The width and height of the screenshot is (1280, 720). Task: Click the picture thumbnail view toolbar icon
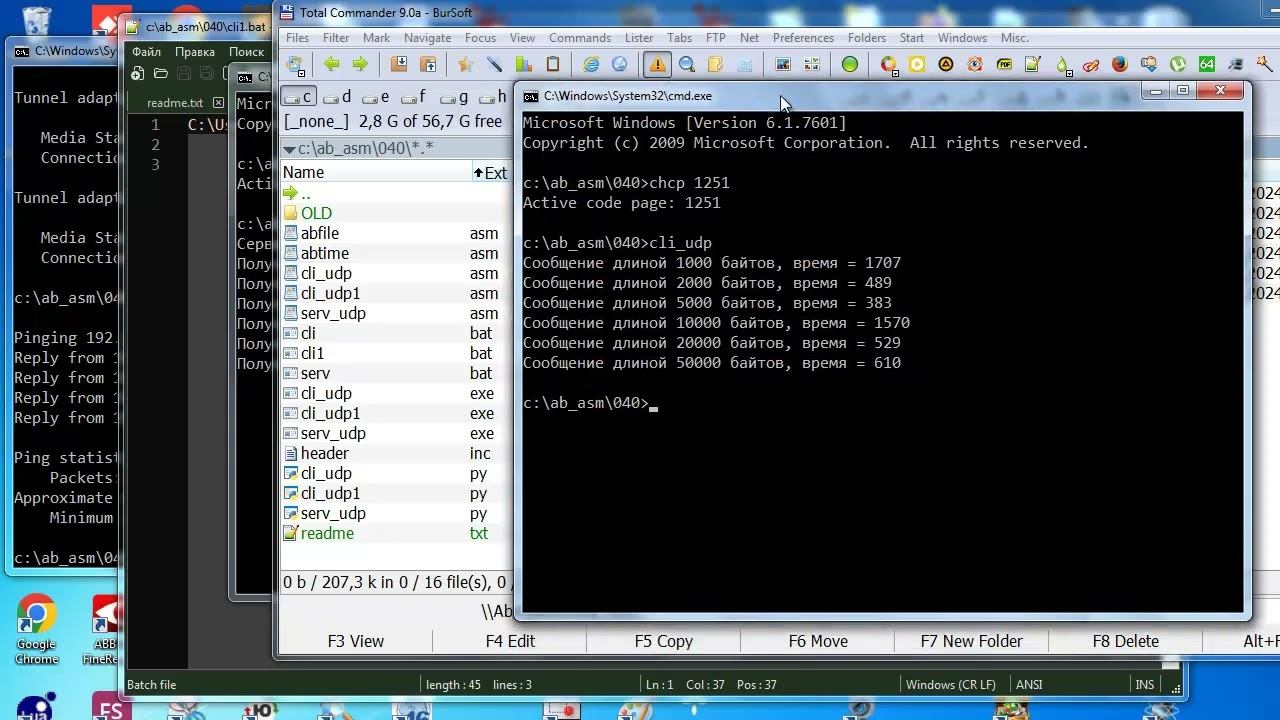[x=783, y=64]
